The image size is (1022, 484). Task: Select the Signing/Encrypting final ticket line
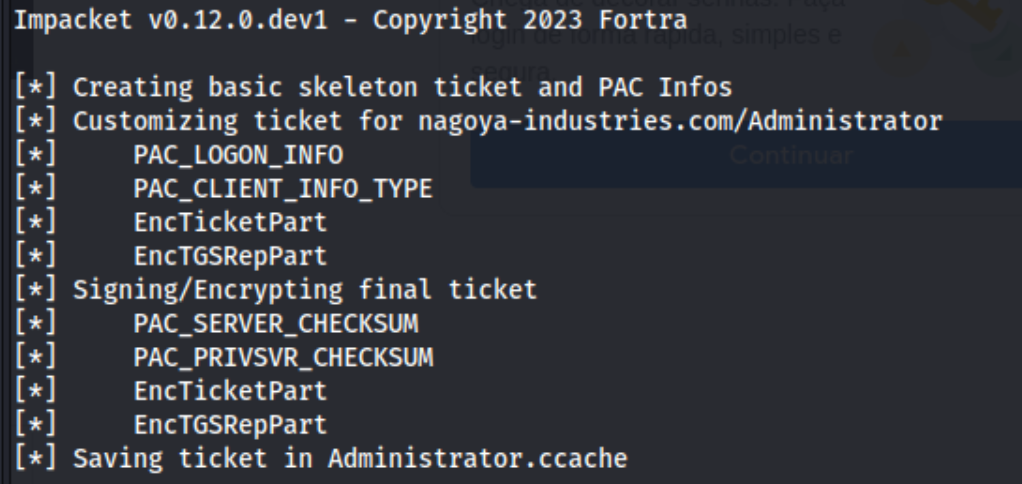pos(275,290)
